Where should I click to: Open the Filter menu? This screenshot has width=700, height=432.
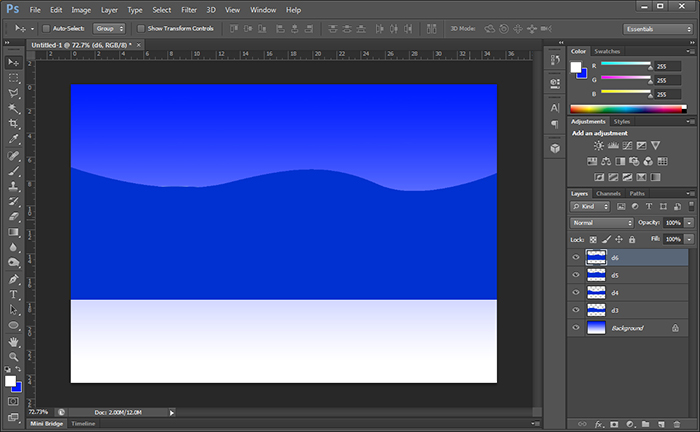click(x=189, y=9)
